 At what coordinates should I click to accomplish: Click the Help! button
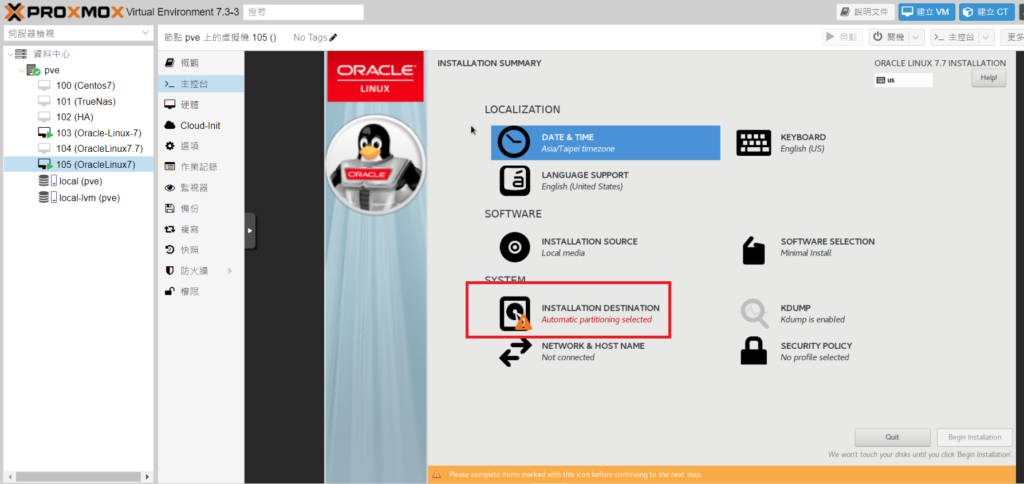coord(988,78)
